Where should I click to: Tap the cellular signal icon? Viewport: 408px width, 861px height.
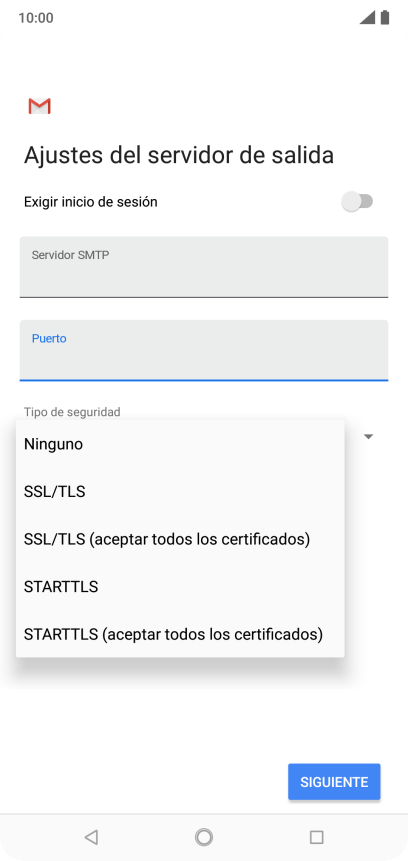[367, 18]
